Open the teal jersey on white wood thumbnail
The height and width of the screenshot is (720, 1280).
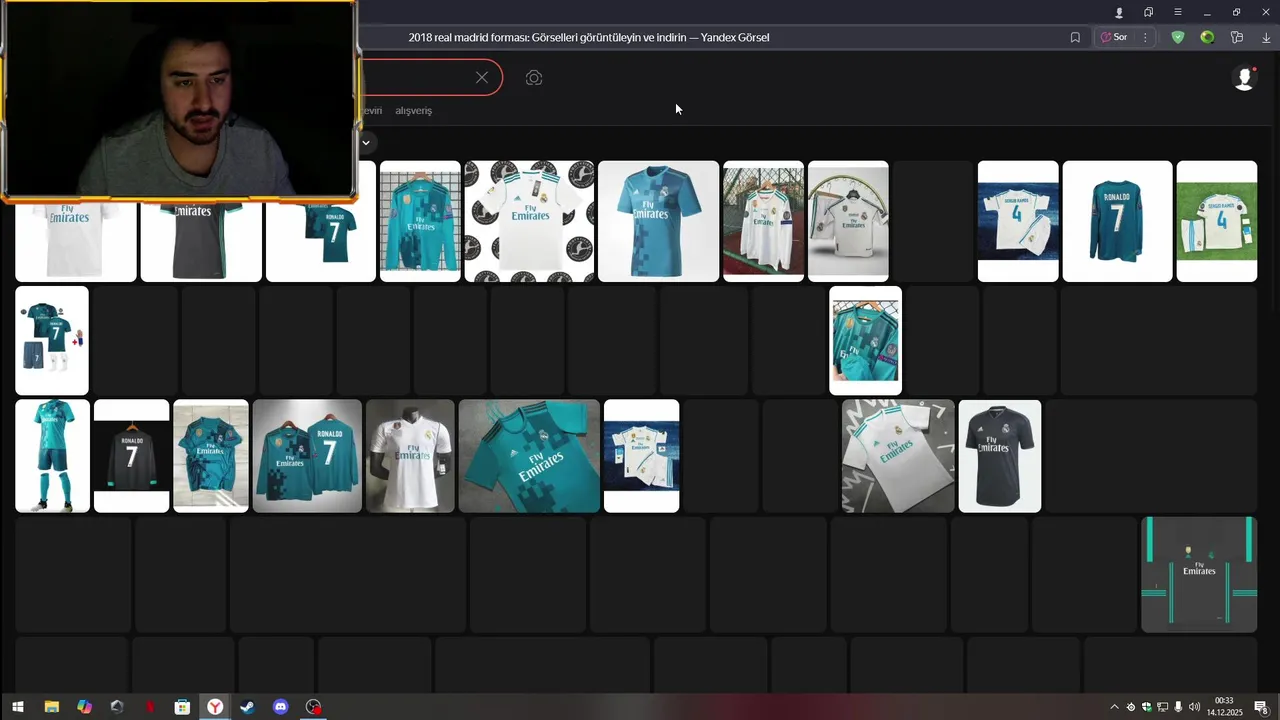(211, 456)
